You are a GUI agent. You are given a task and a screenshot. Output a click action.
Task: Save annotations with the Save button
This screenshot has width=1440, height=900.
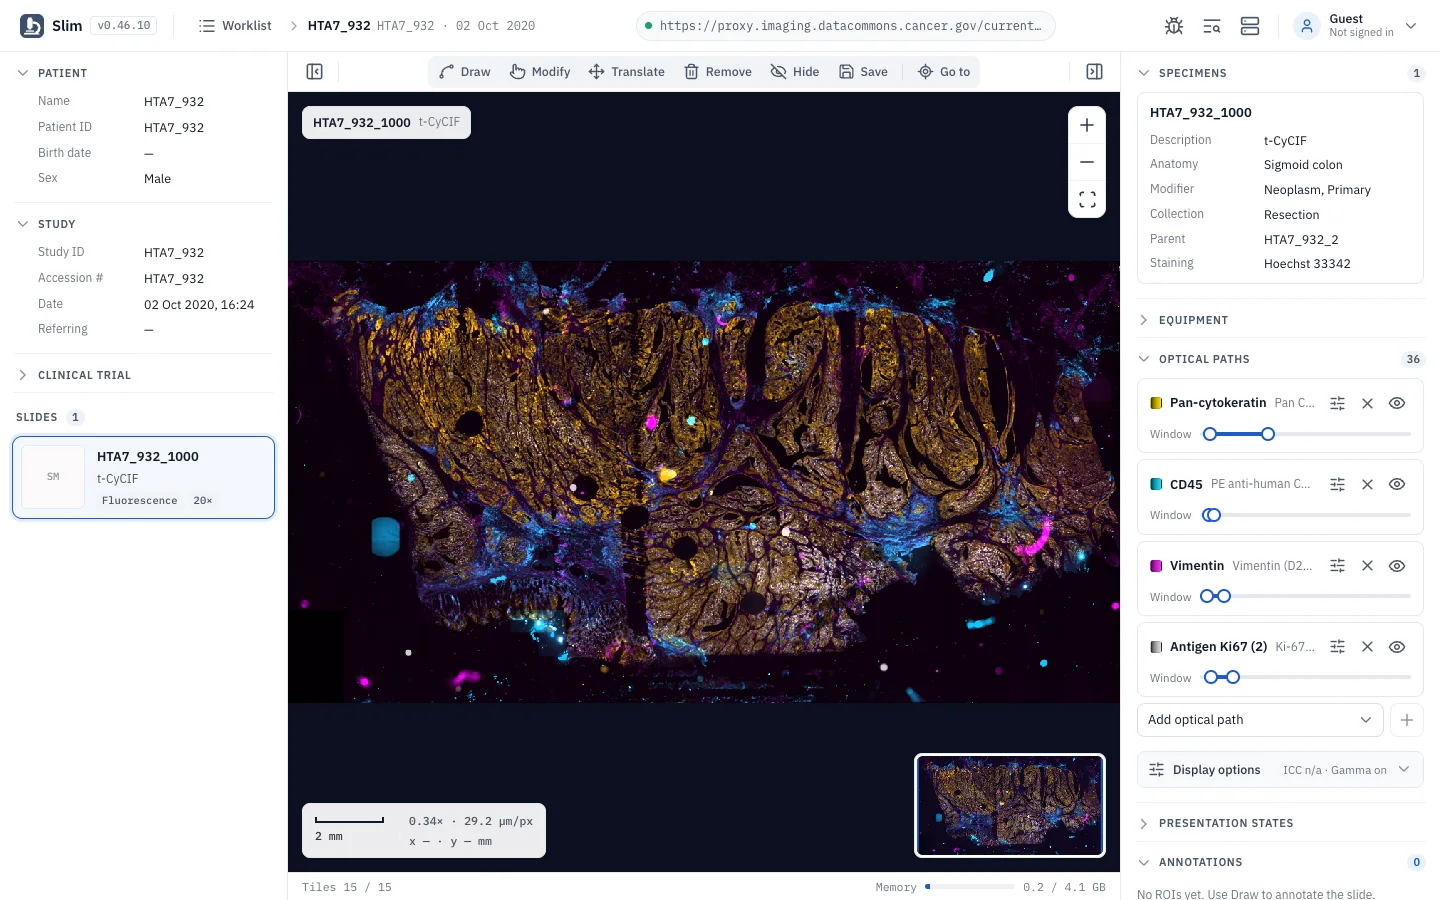(x=863, y=72)
